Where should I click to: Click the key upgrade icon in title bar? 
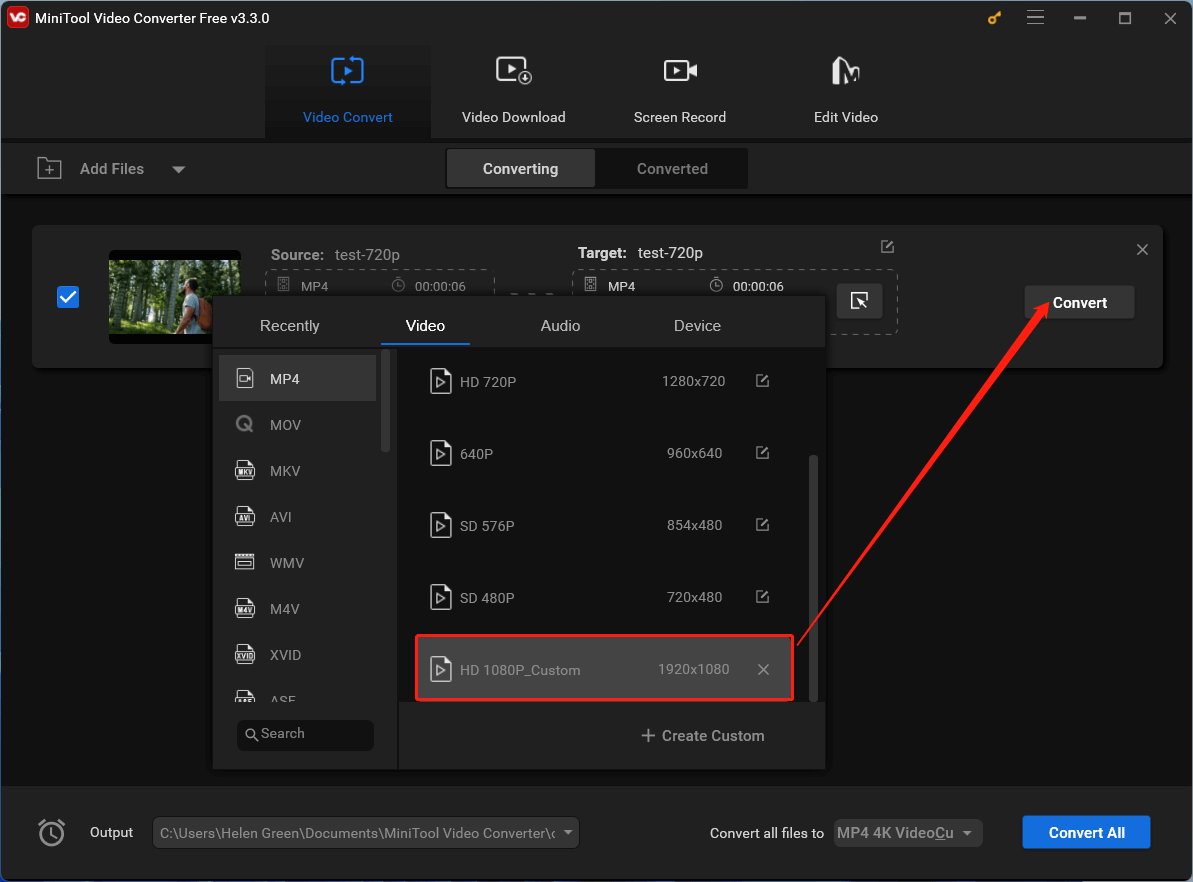[994, 18]
